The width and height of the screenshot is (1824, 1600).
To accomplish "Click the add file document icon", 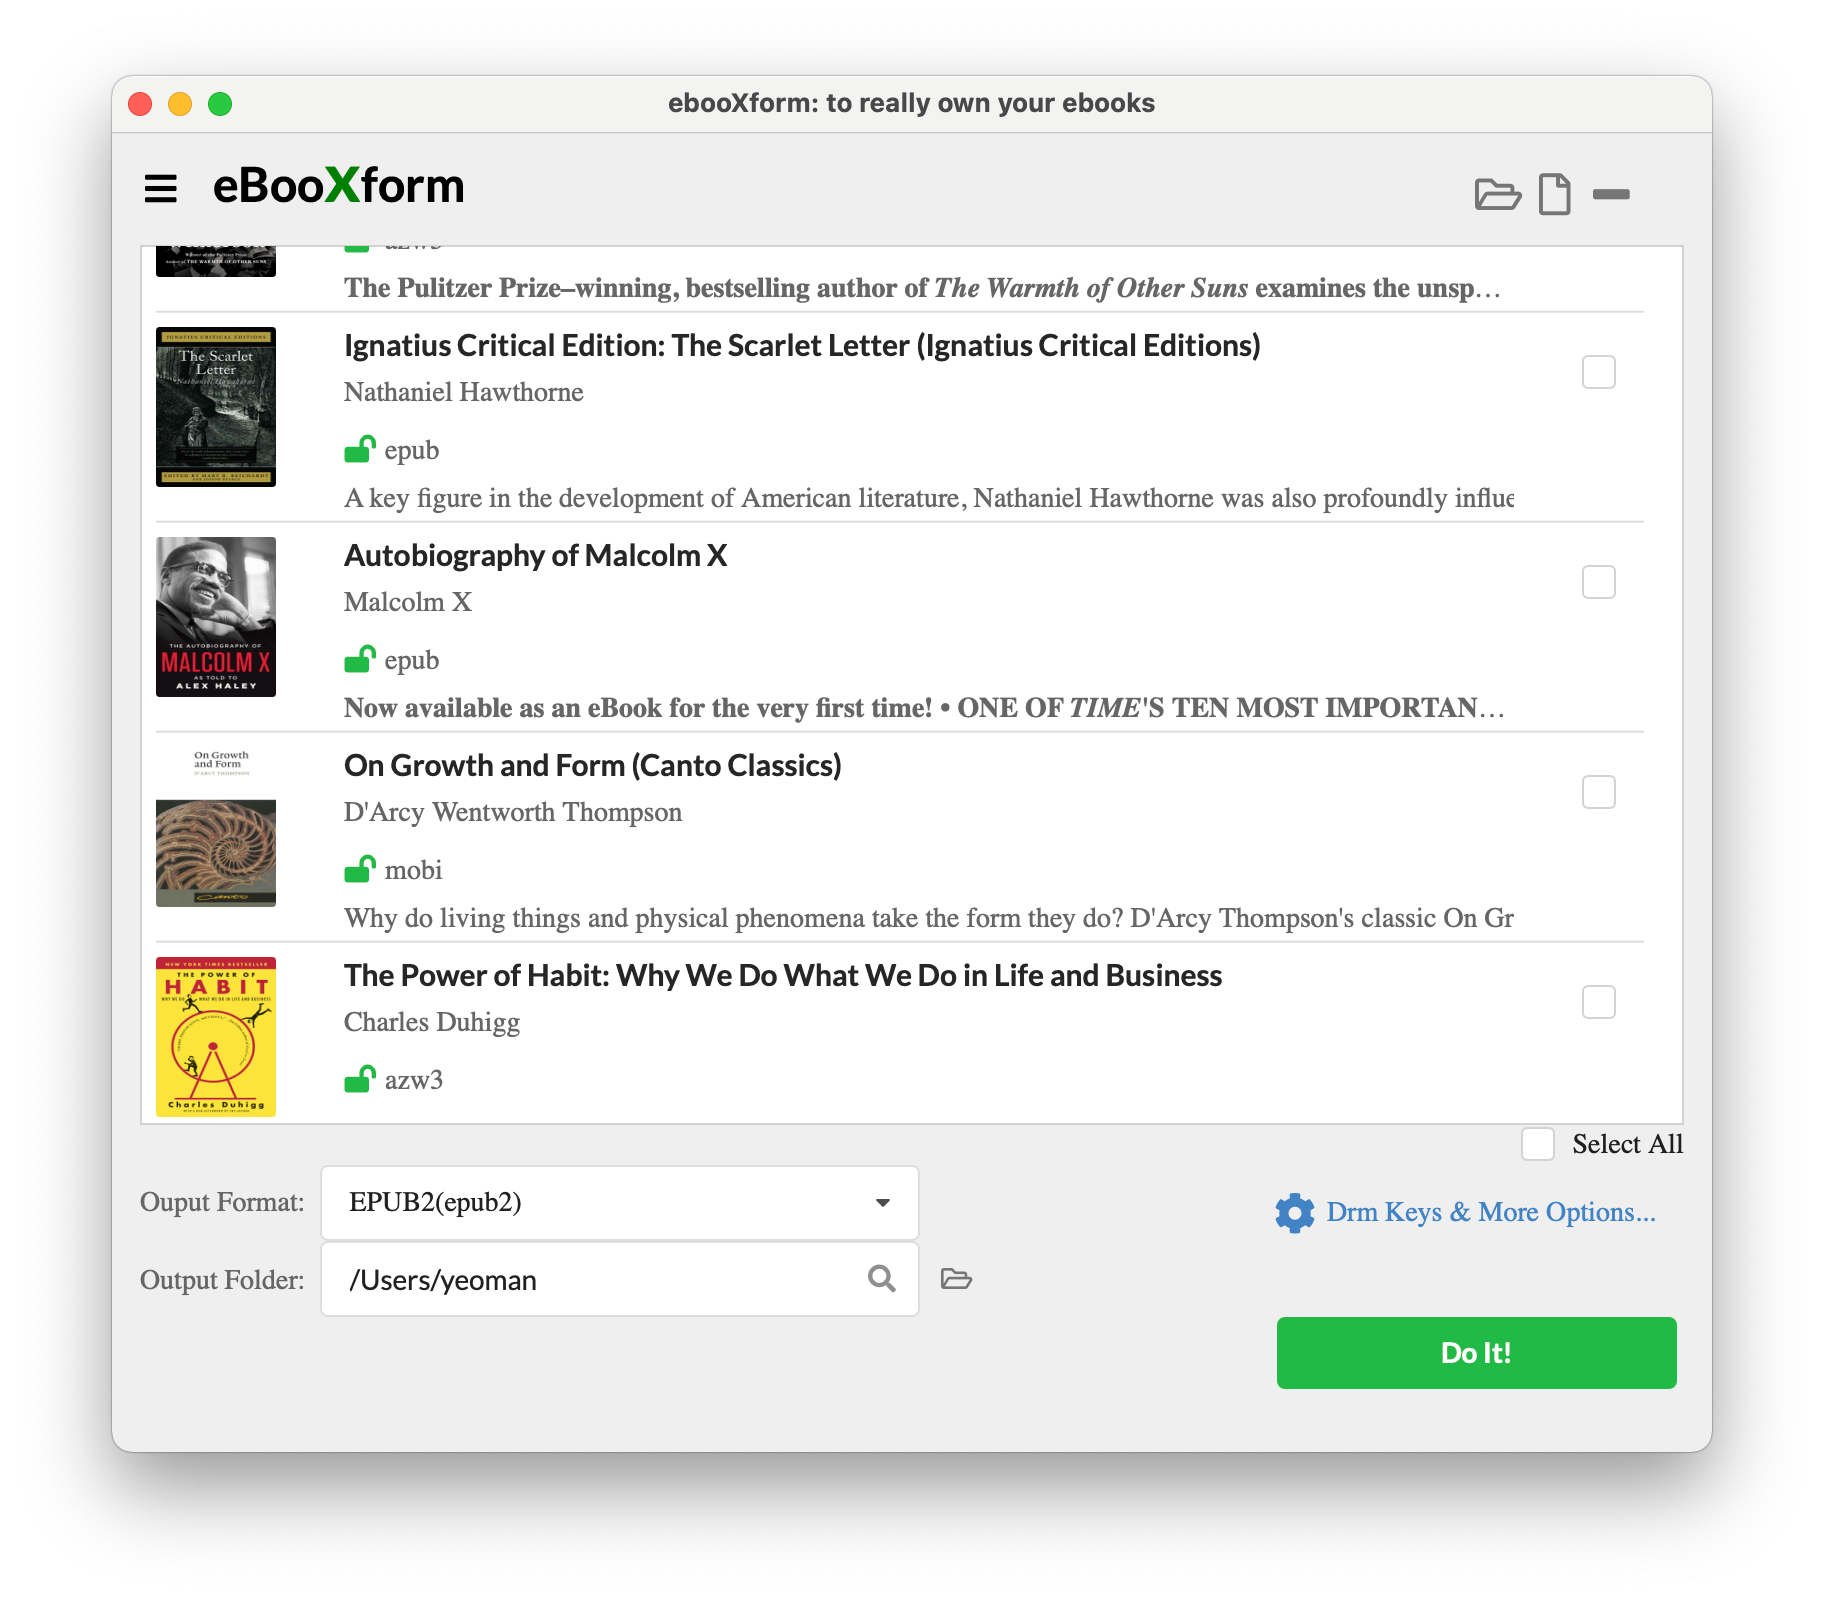I will click(1554, 194).
